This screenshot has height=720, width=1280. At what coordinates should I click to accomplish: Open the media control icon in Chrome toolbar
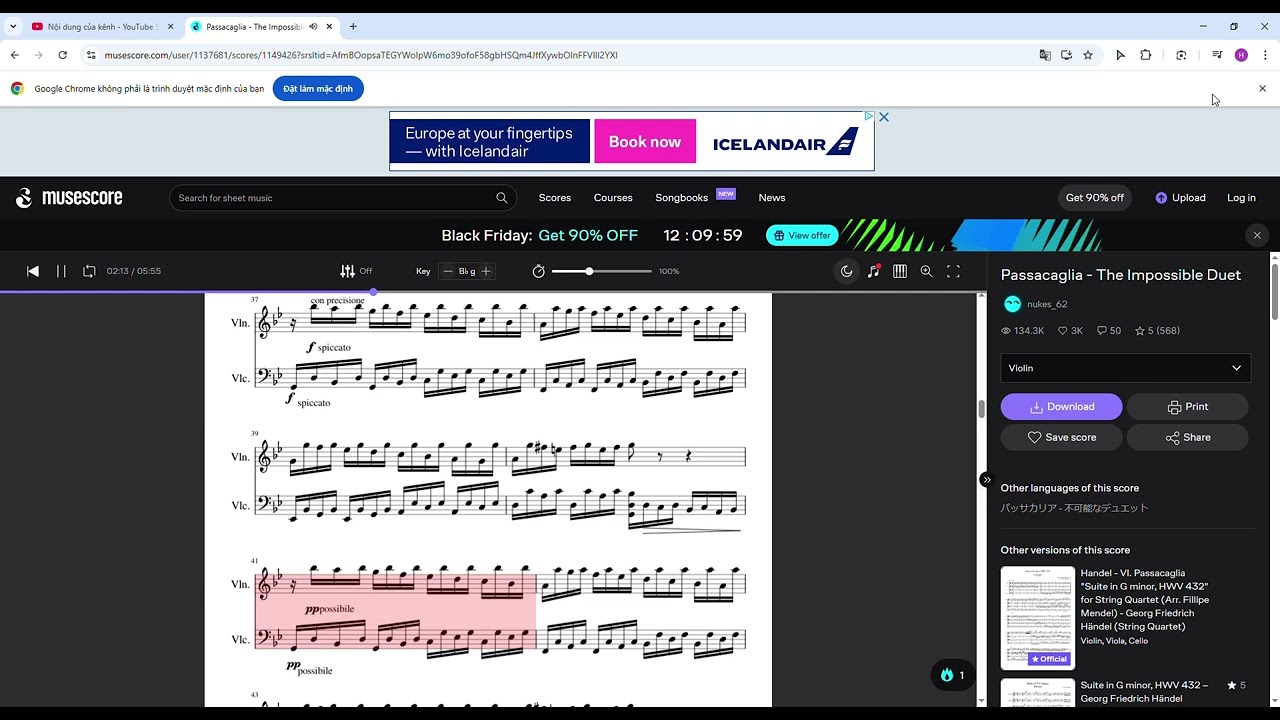tap(1217, 55)
